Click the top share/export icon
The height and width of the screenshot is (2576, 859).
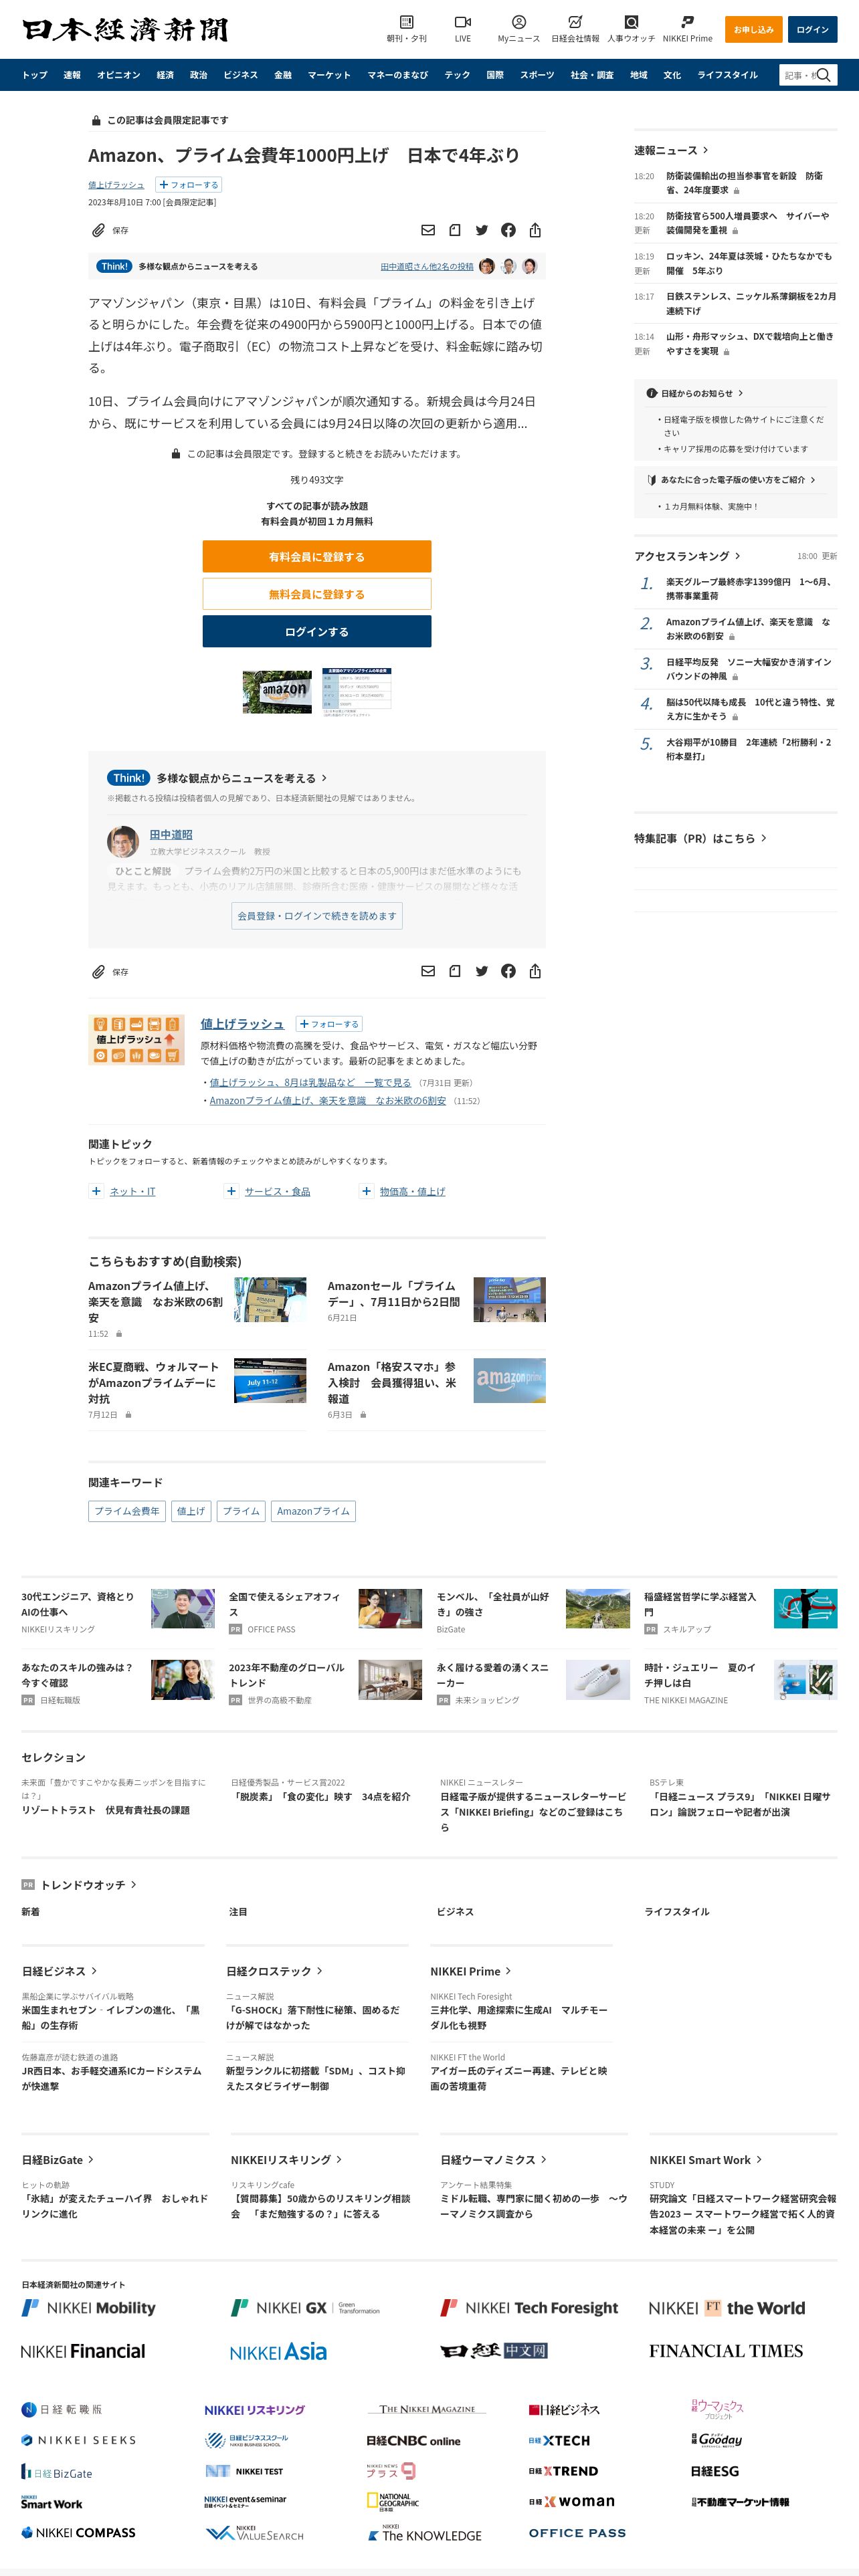(535, 230)
